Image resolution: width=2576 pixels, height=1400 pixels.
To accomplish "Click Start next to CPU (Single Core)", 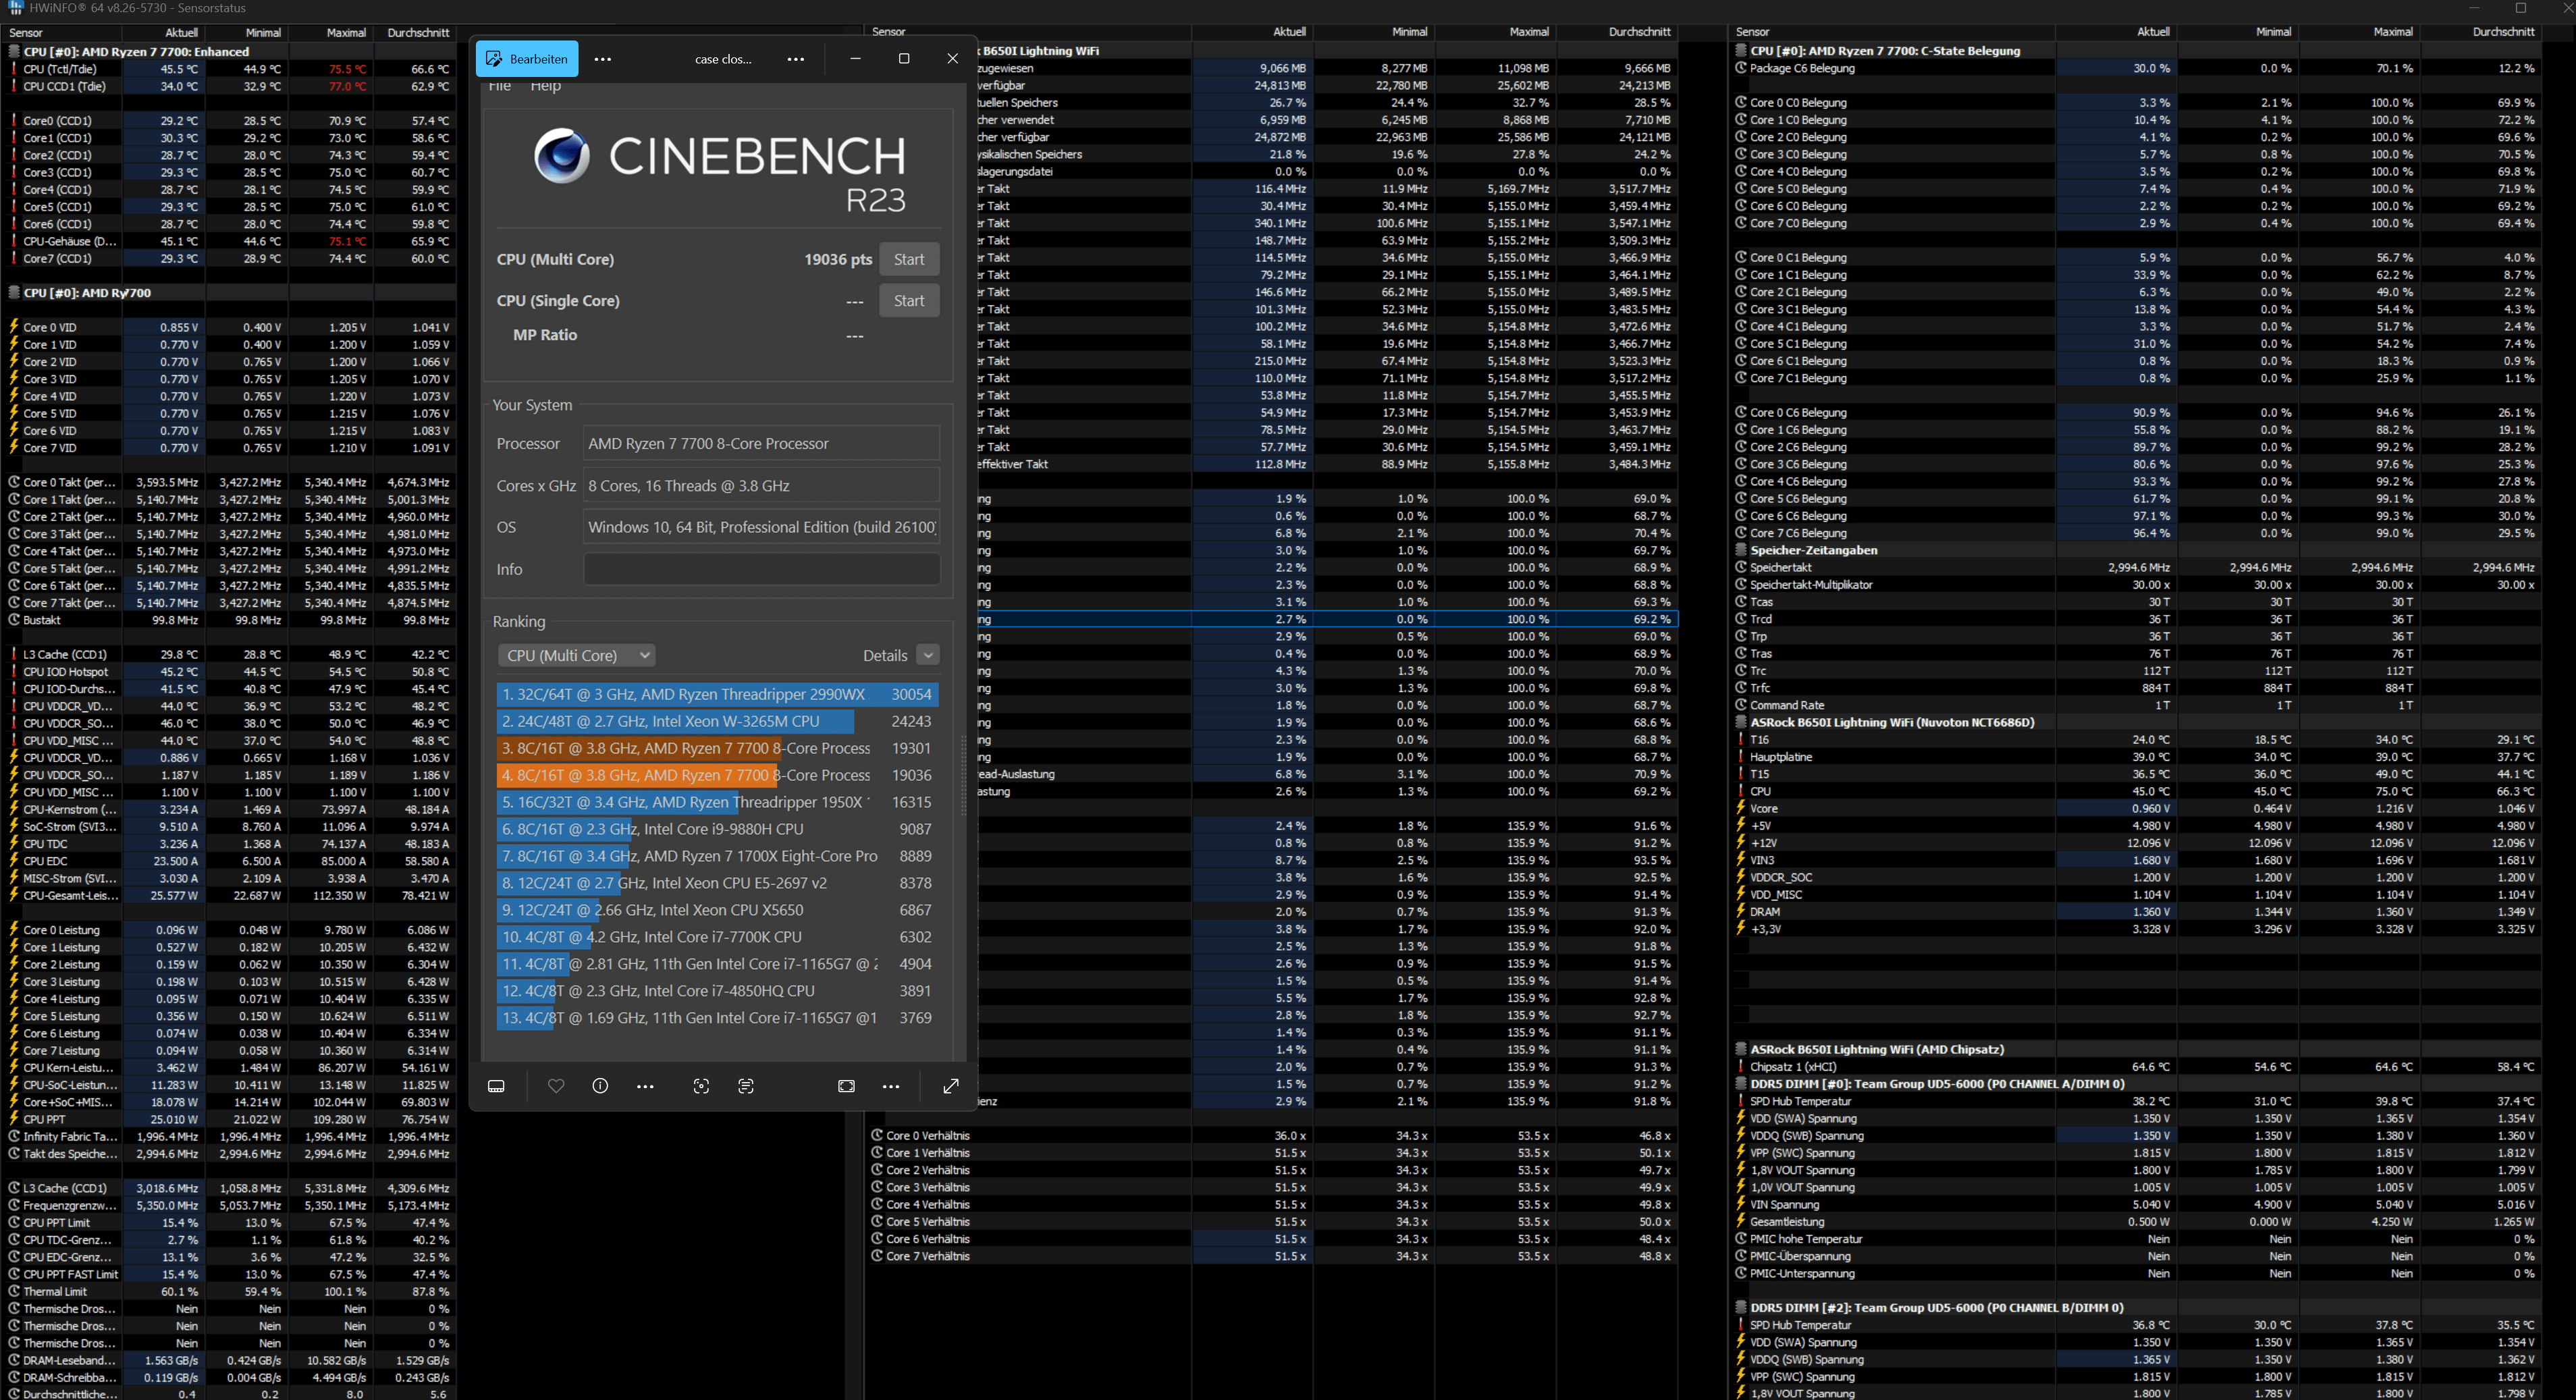I will point(908,301).
